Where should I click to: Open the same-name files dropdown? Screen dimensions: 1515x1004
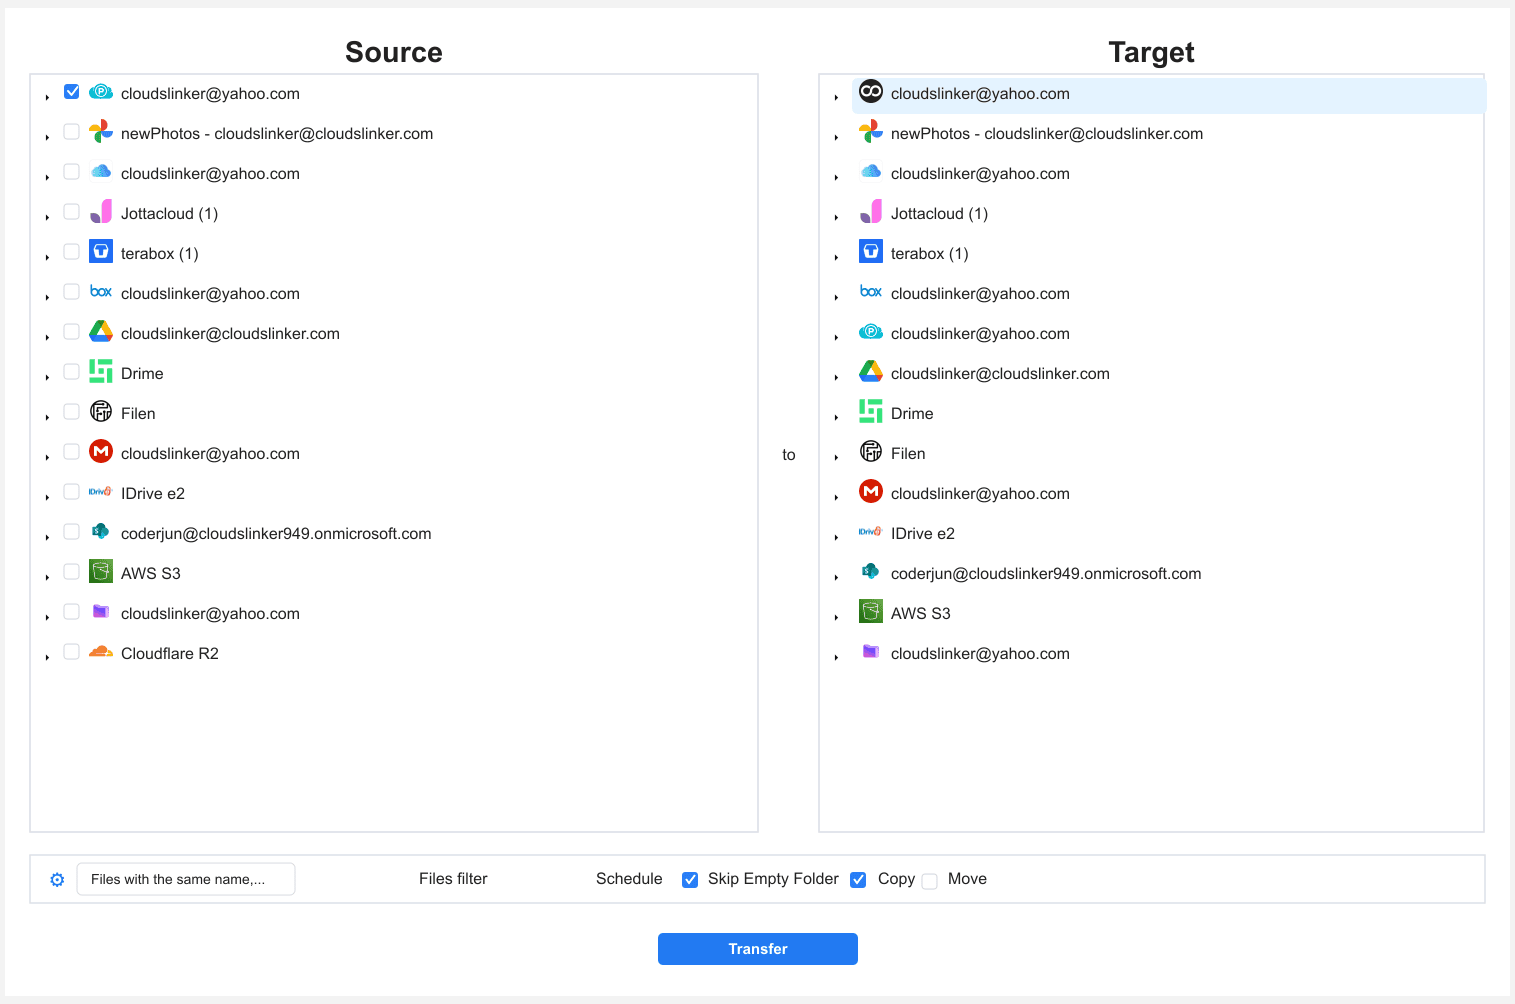coord(186,879)
